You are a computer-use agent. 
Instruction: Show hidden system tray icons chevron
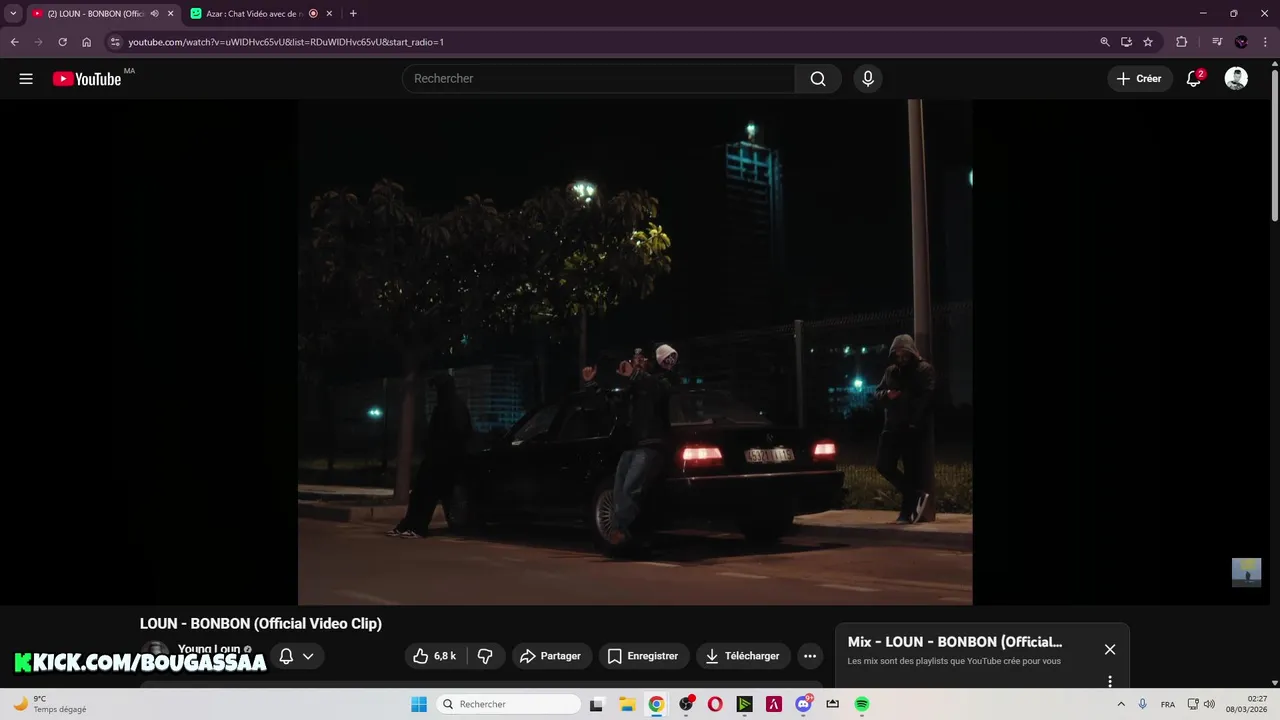[1120, 704]
